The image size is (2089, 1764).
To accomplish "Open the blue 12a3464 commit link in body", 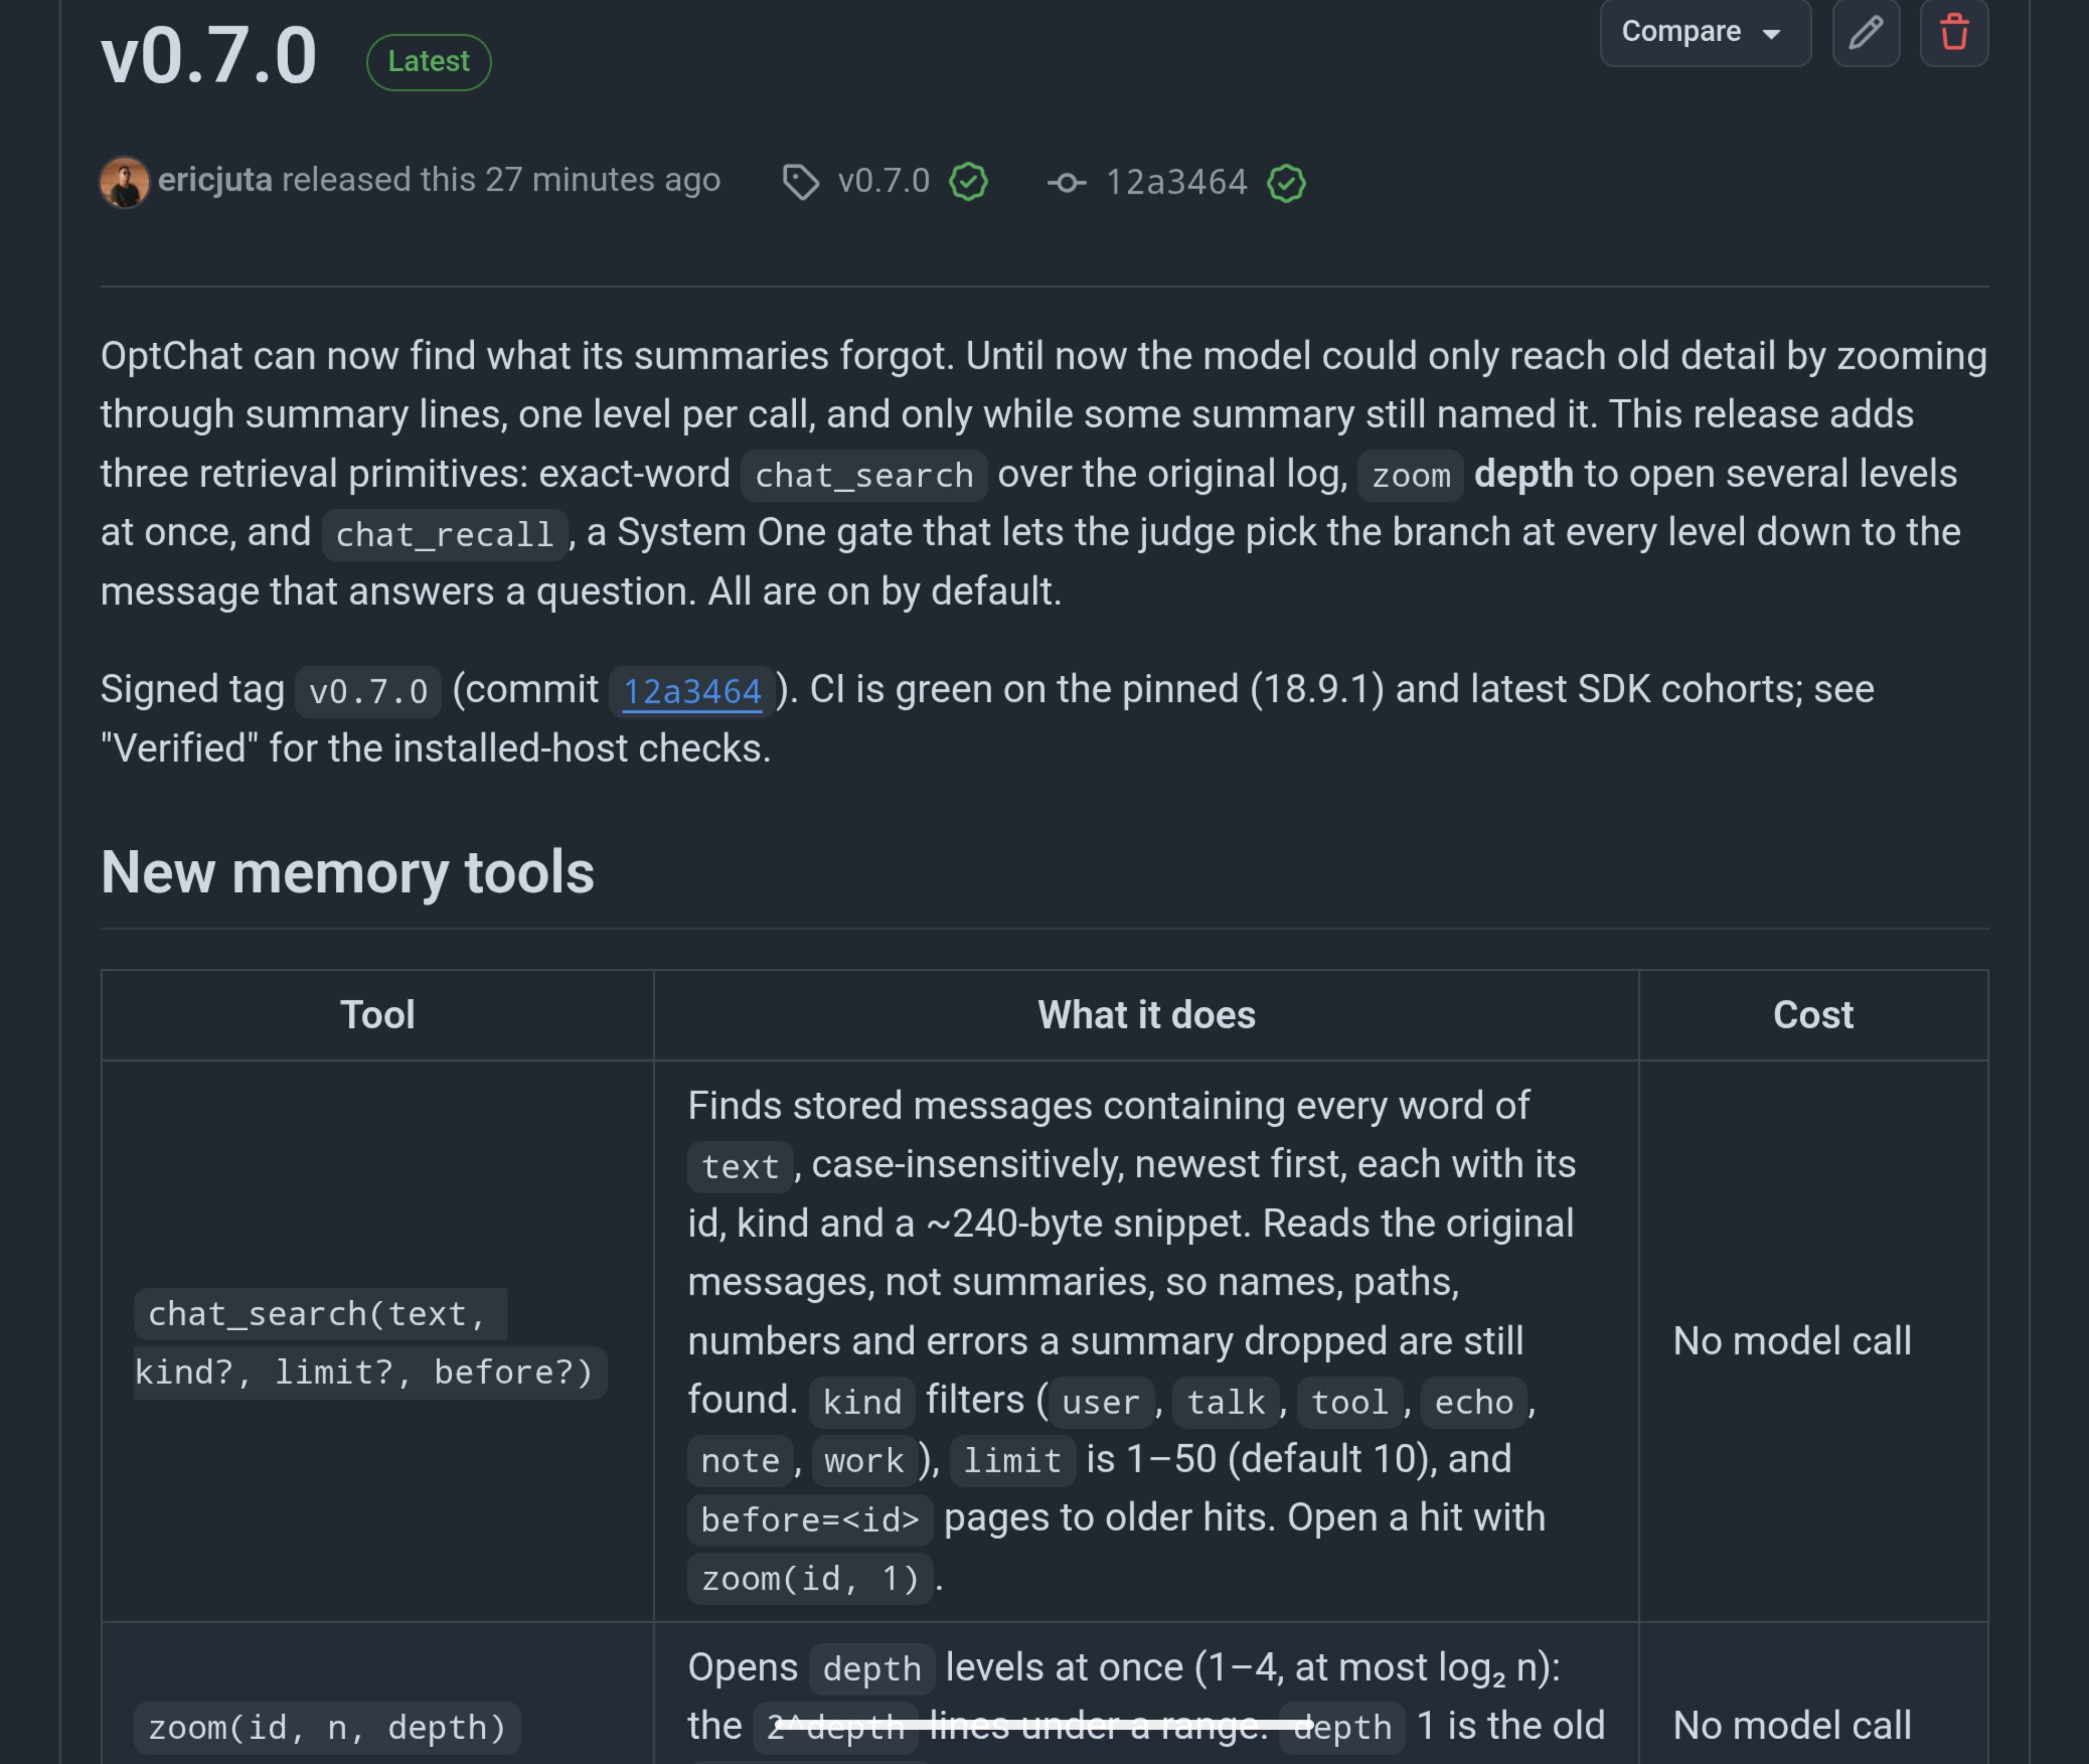I will point(692,691).
